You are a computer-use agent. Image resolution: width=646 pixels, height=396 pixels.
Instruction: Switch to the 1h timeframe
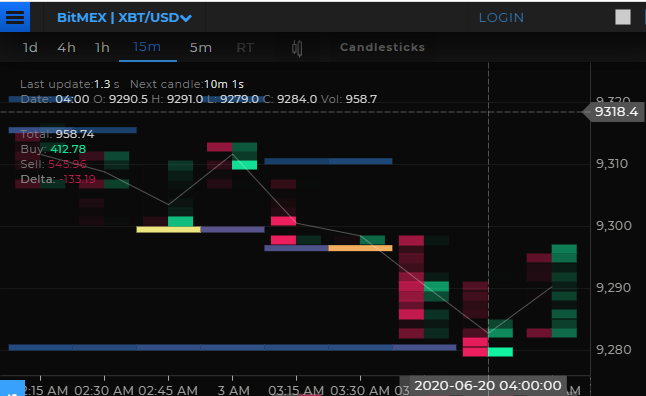102,48
